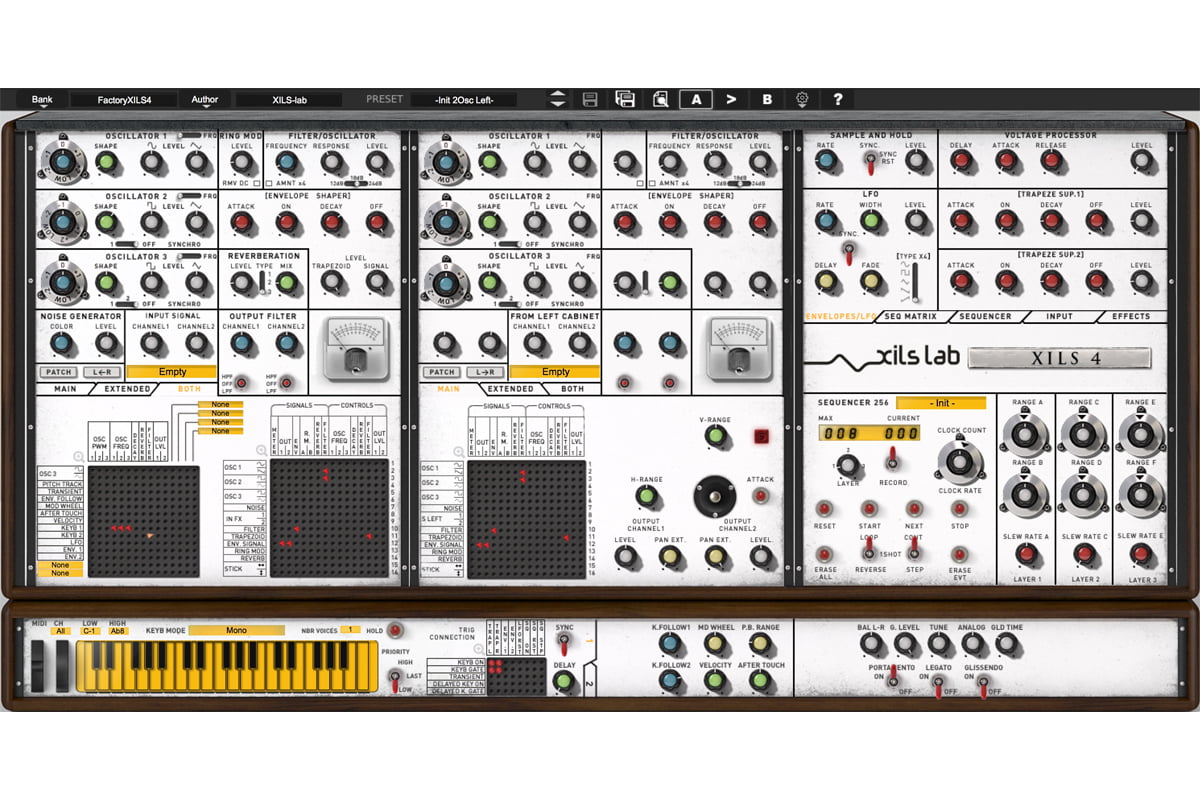Viewport: 1200px width, 800px height.
Task: Open the help question mark icon
Action: tap(838, 99)
